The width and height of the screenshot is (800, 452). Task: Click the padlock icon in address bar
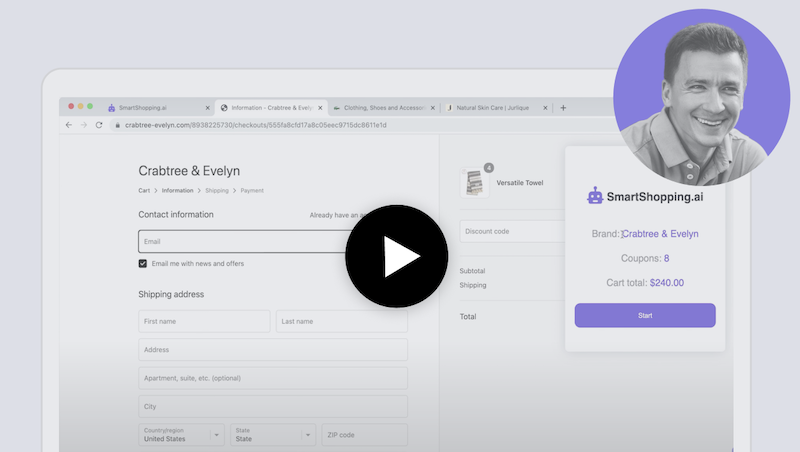pyautogui.click(x=117, y=125)
